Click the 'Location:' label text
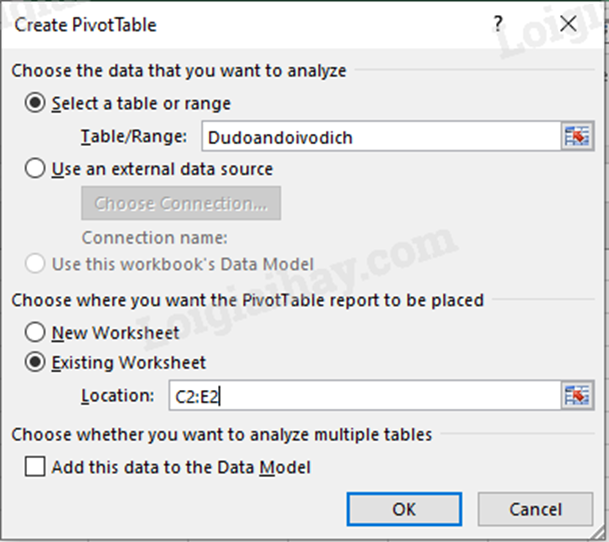 pyautogui.click(x=118, y=396)
